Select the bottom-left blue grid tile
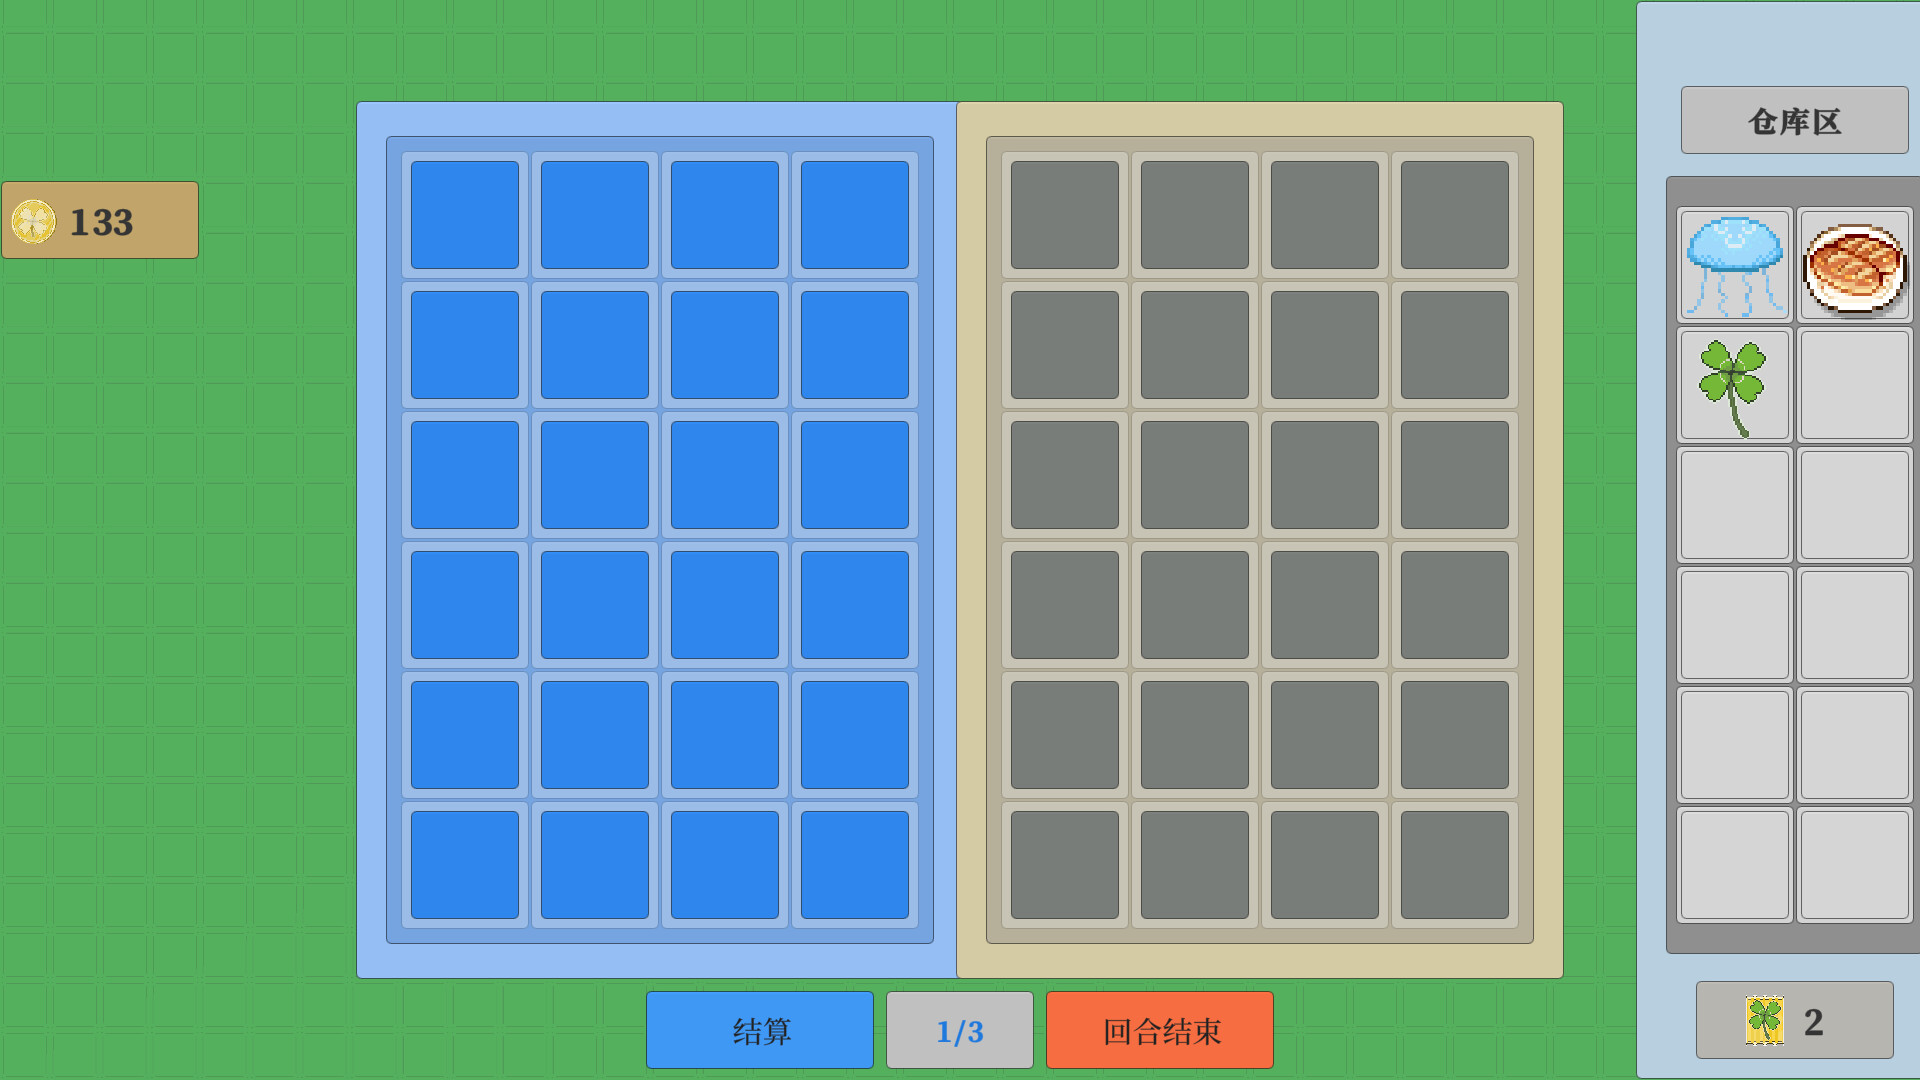Viewport: 1920px width, 1080px height. 465,864
